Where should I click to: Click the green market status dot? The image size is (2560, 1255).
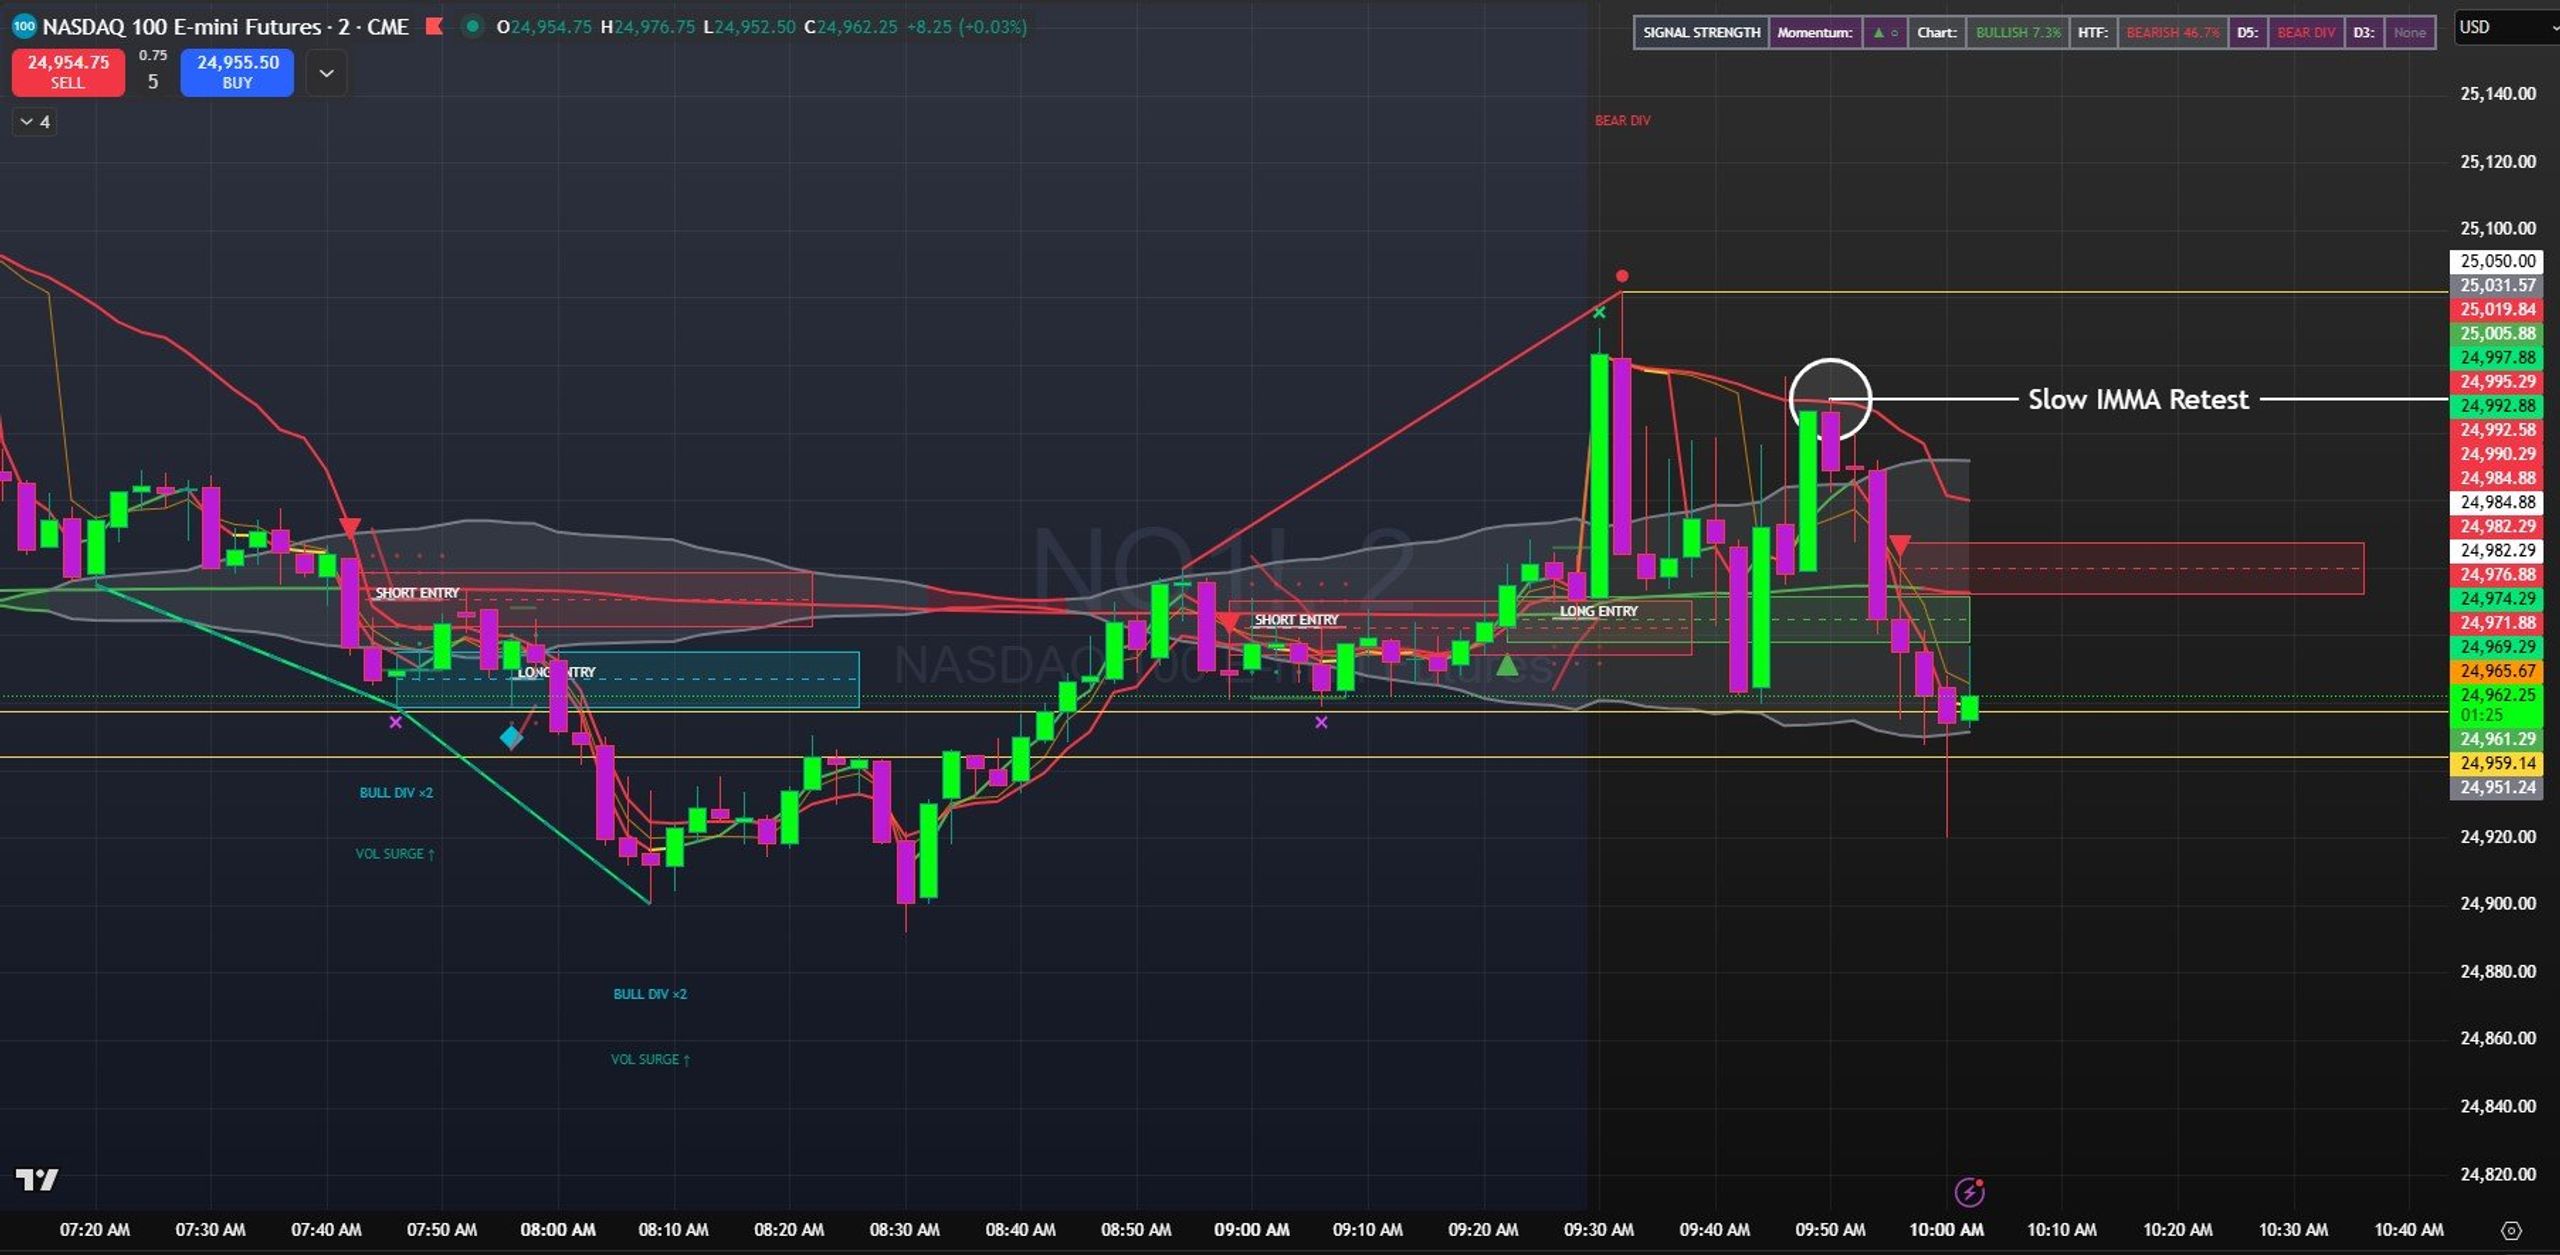pos(472,27)
